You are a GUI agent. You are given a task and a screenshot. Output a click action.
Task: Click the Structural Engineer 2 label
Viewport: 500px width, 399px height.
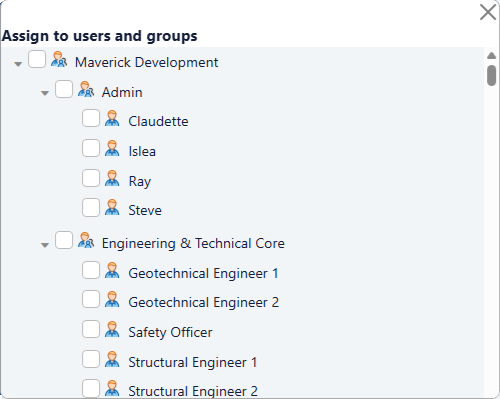coord(193,391)
